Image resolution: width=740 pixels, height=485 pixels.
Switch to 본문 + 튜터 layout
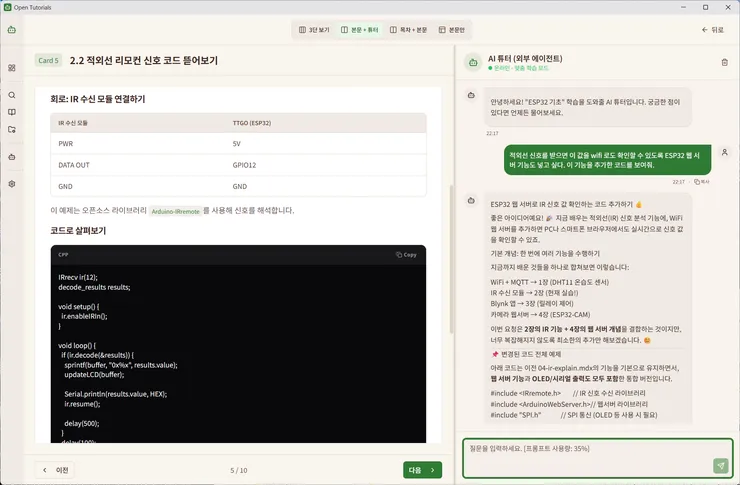[360, 30]
